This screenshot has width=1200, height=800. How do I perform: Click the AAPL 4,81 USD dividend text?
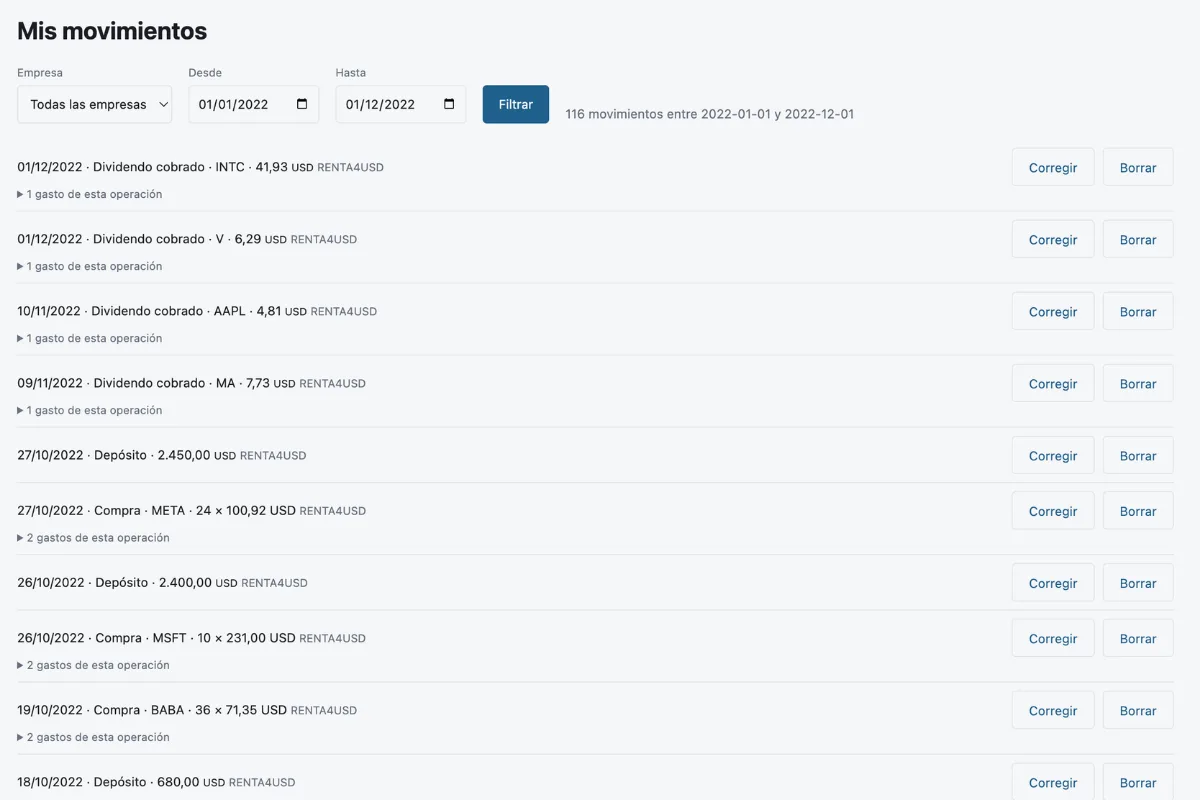197,311
